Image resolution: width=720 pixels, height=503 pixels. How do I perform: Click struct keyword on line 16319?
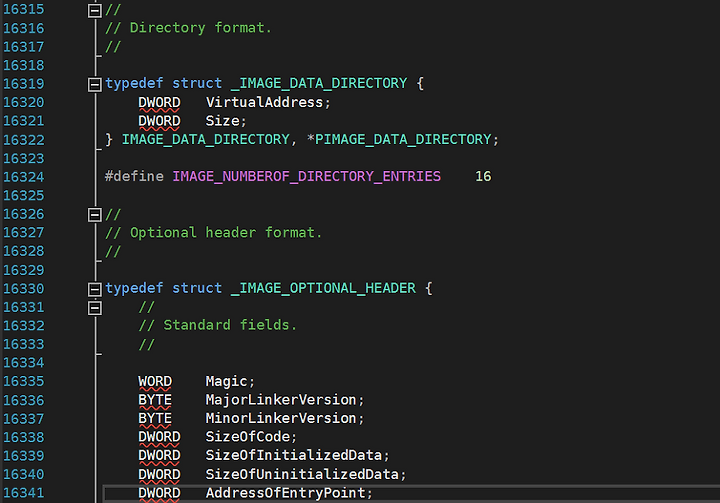197,83
